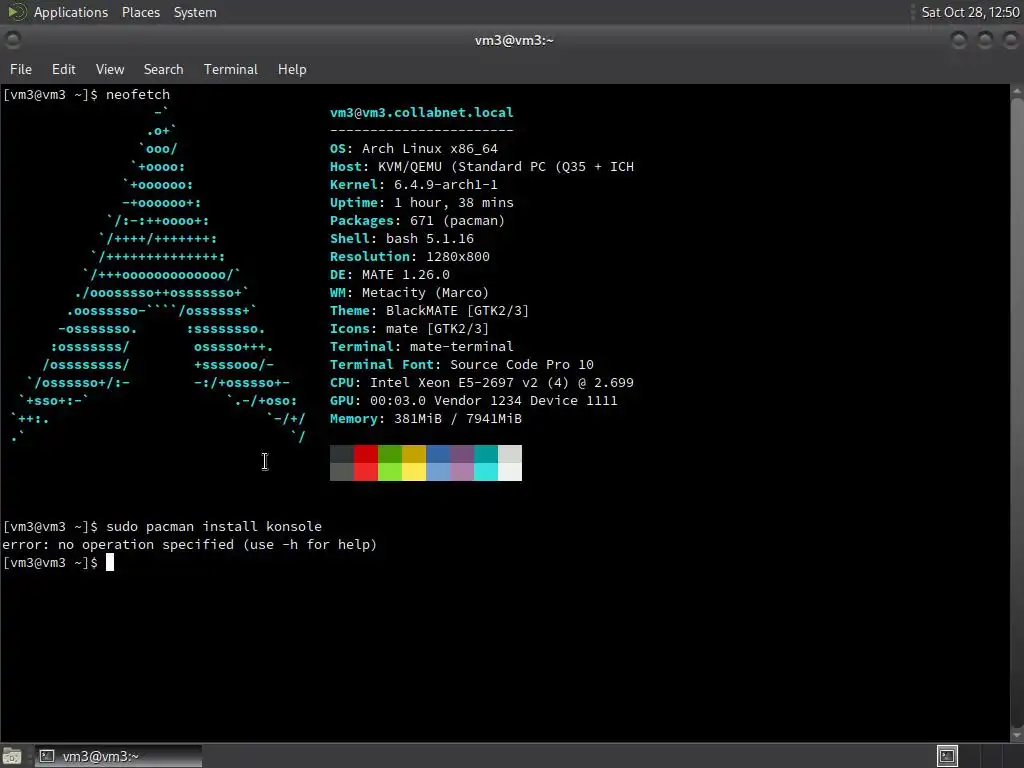Click the DE: MATE 1.26.0 line

[x=390, y=274]
